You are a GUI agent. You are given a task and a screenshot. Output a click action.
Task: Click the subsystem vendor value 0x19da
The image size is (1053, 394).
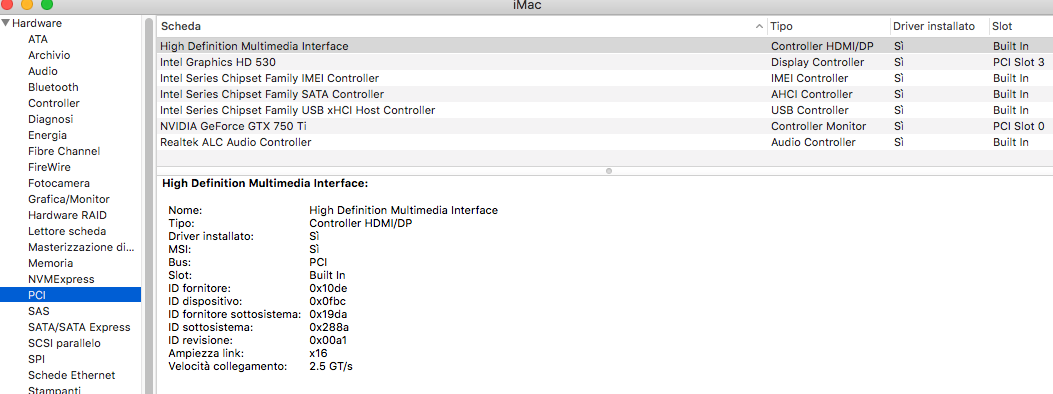point(328,314)
